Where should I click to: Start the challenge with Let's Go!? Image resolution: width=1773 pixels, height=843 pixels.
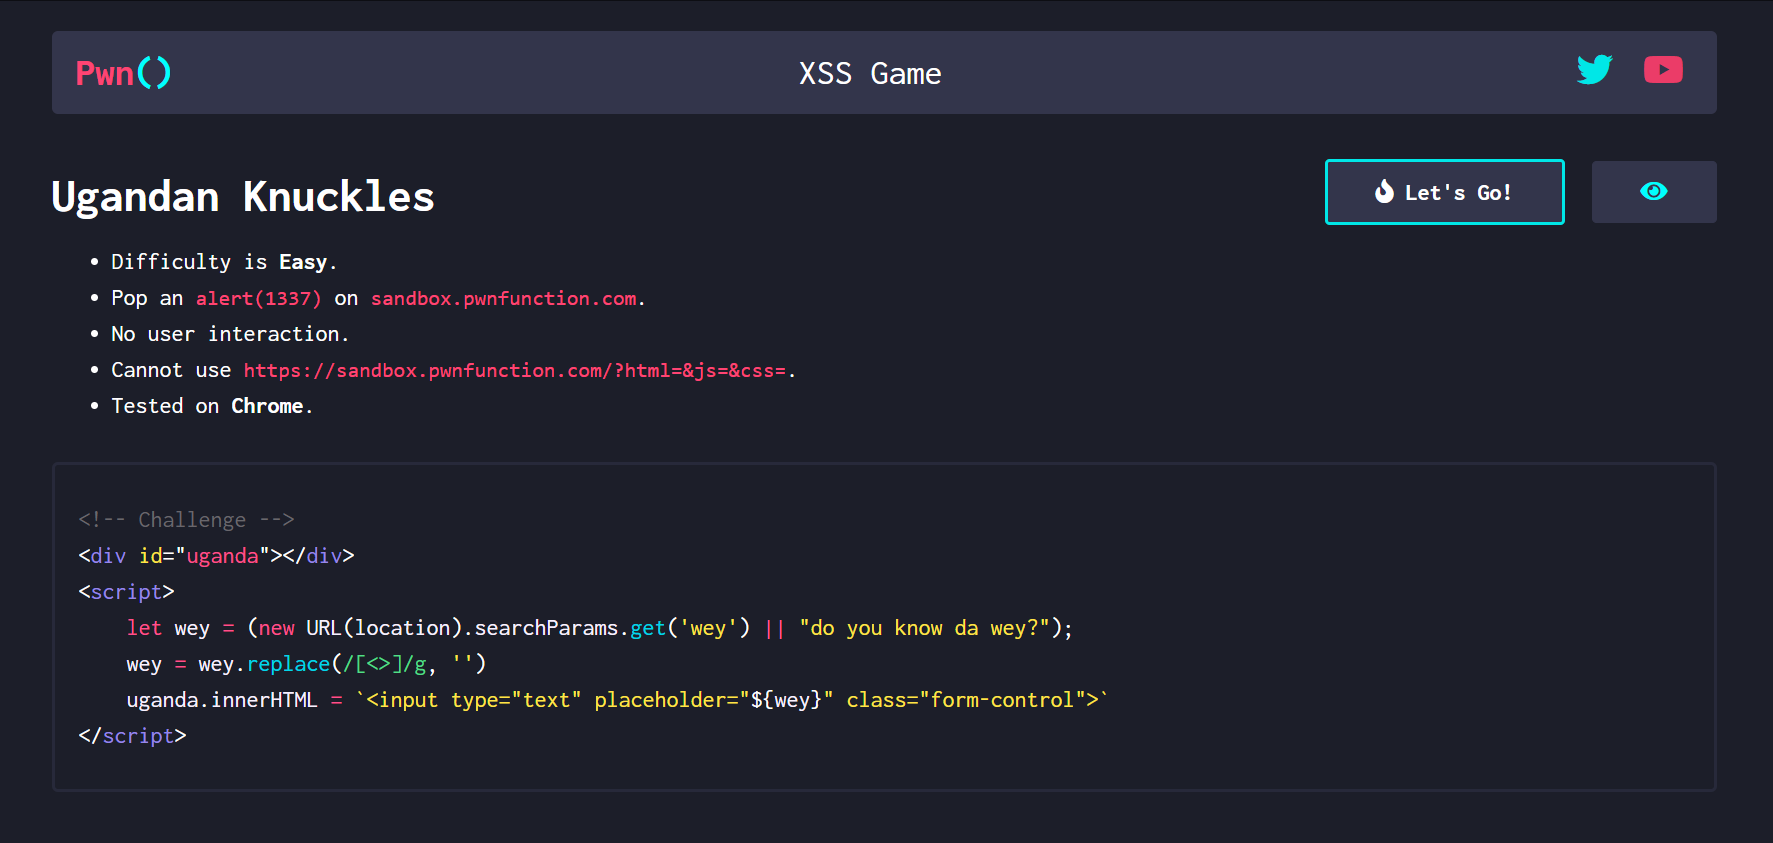1445,192
